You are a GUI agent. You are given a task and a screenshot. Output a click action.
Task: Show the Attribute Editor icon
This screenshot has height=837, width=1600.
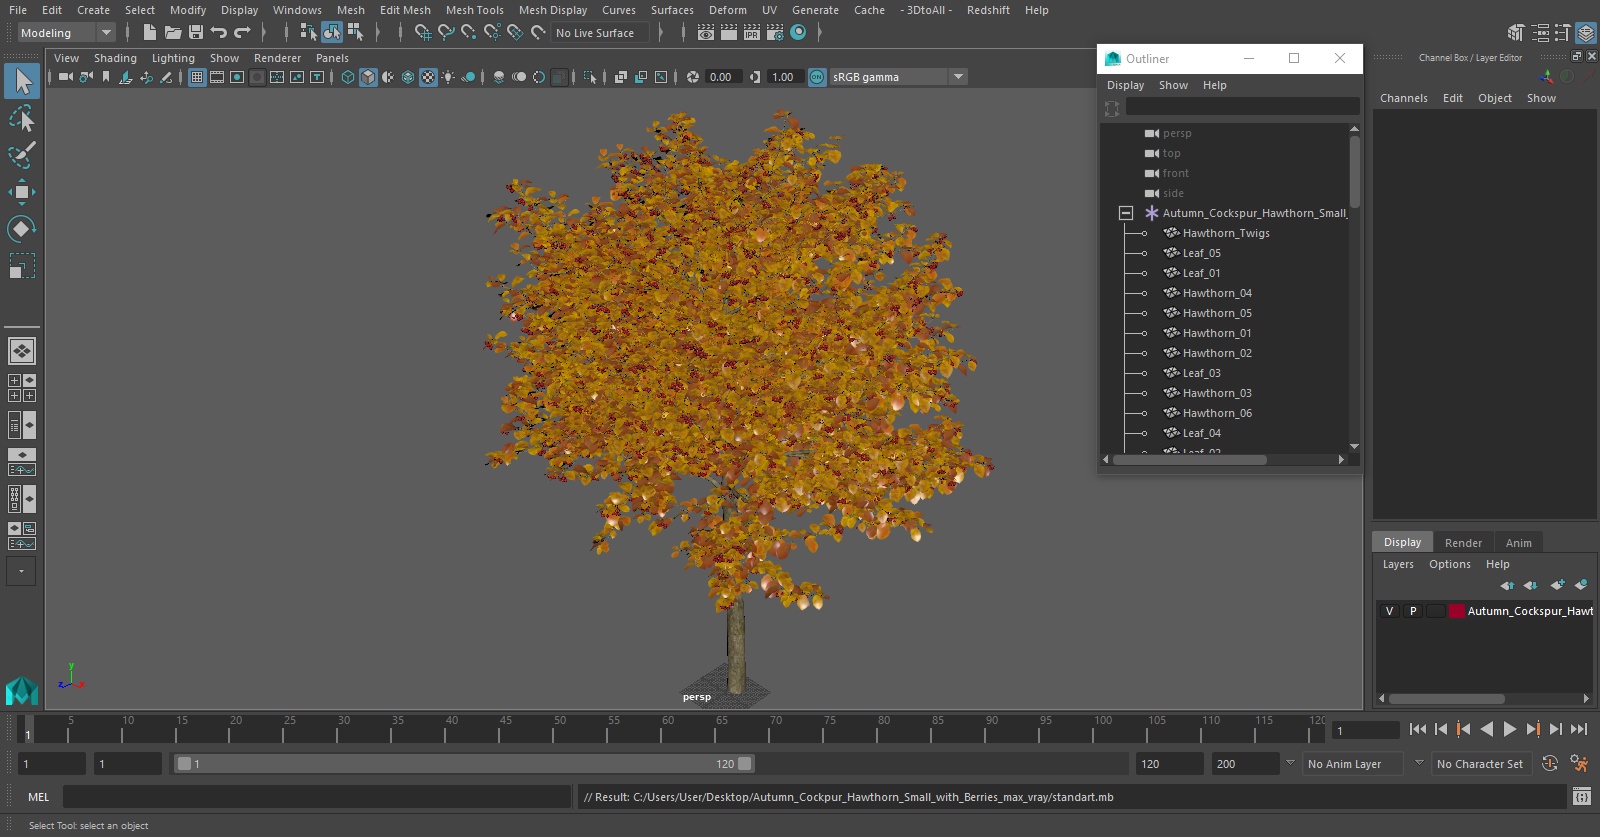click(1540, 32)
